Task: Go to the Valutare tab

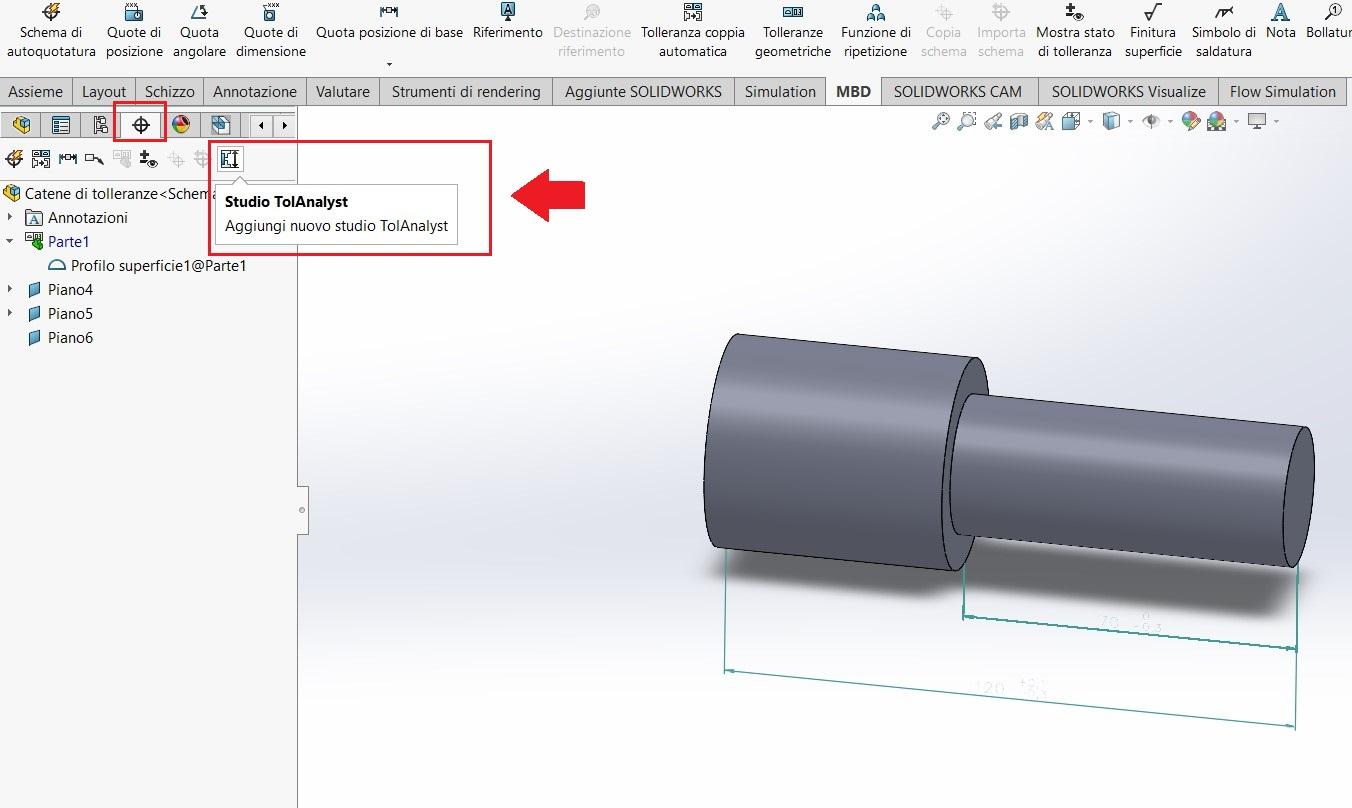Action: click(x=343, y=91)
